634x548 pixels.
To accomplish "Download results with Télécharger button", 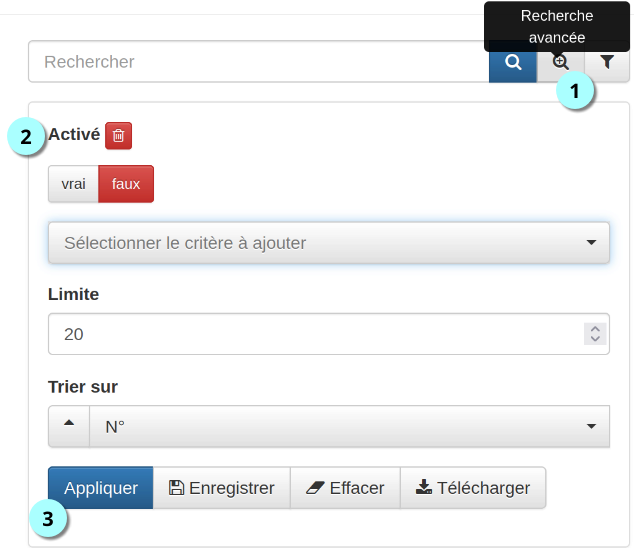I will point(473,488).
